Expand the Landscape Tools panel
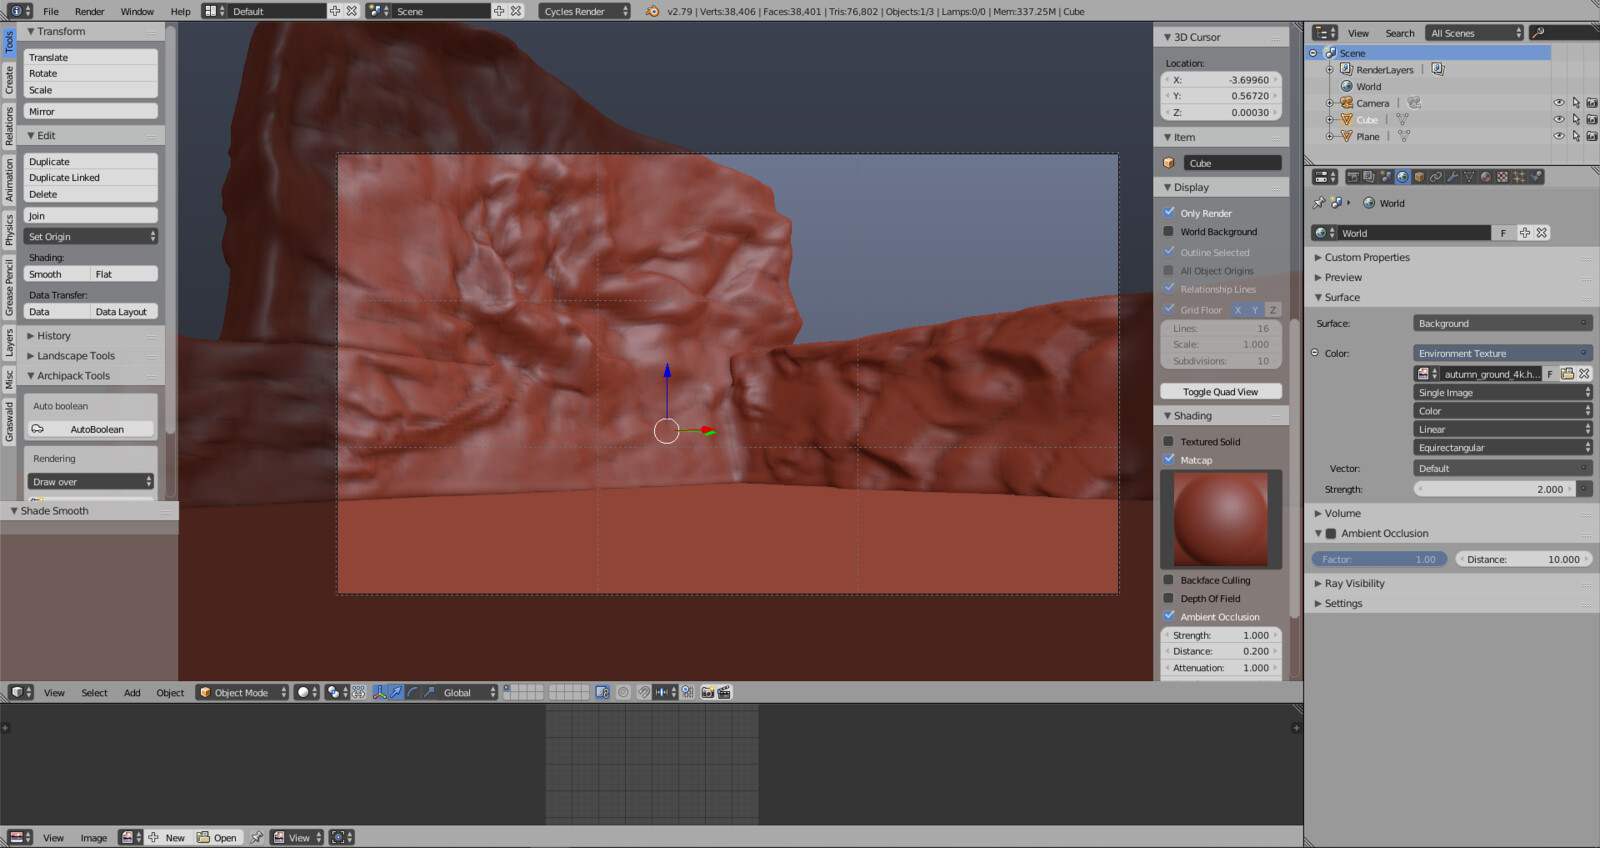Image resolution: width=1600 pixels, height=848 pixels. pyautogui.click(x=76, y=355)
